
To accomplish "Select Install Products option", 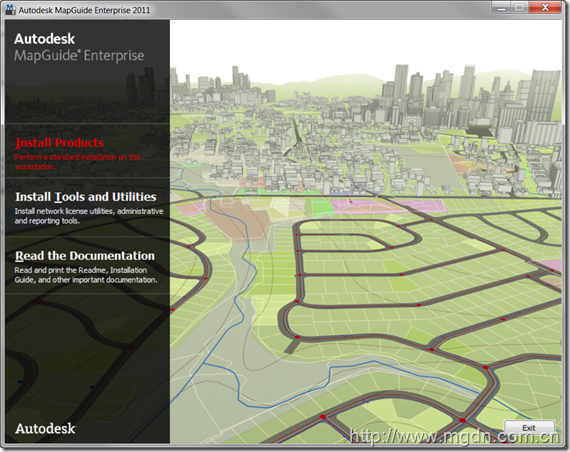I will (x=59, y=143).
